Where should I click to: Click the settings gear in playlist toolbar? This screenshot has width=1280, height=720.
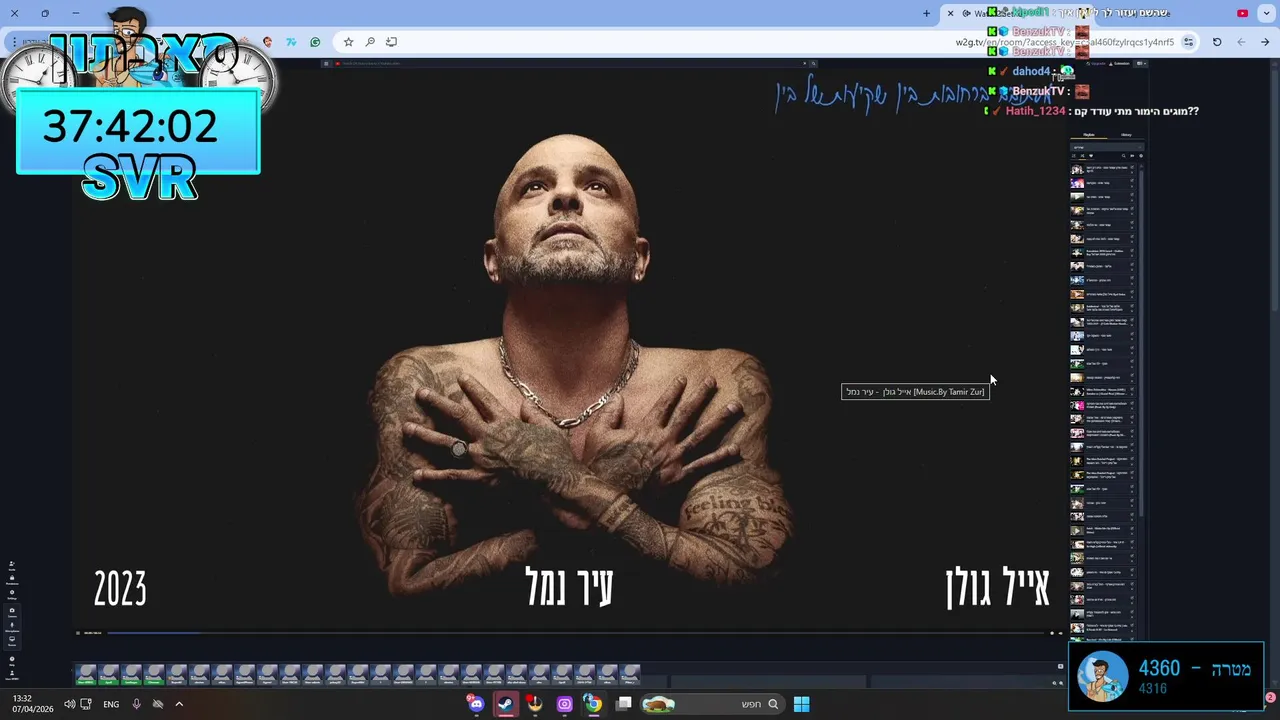point(1141,156)
